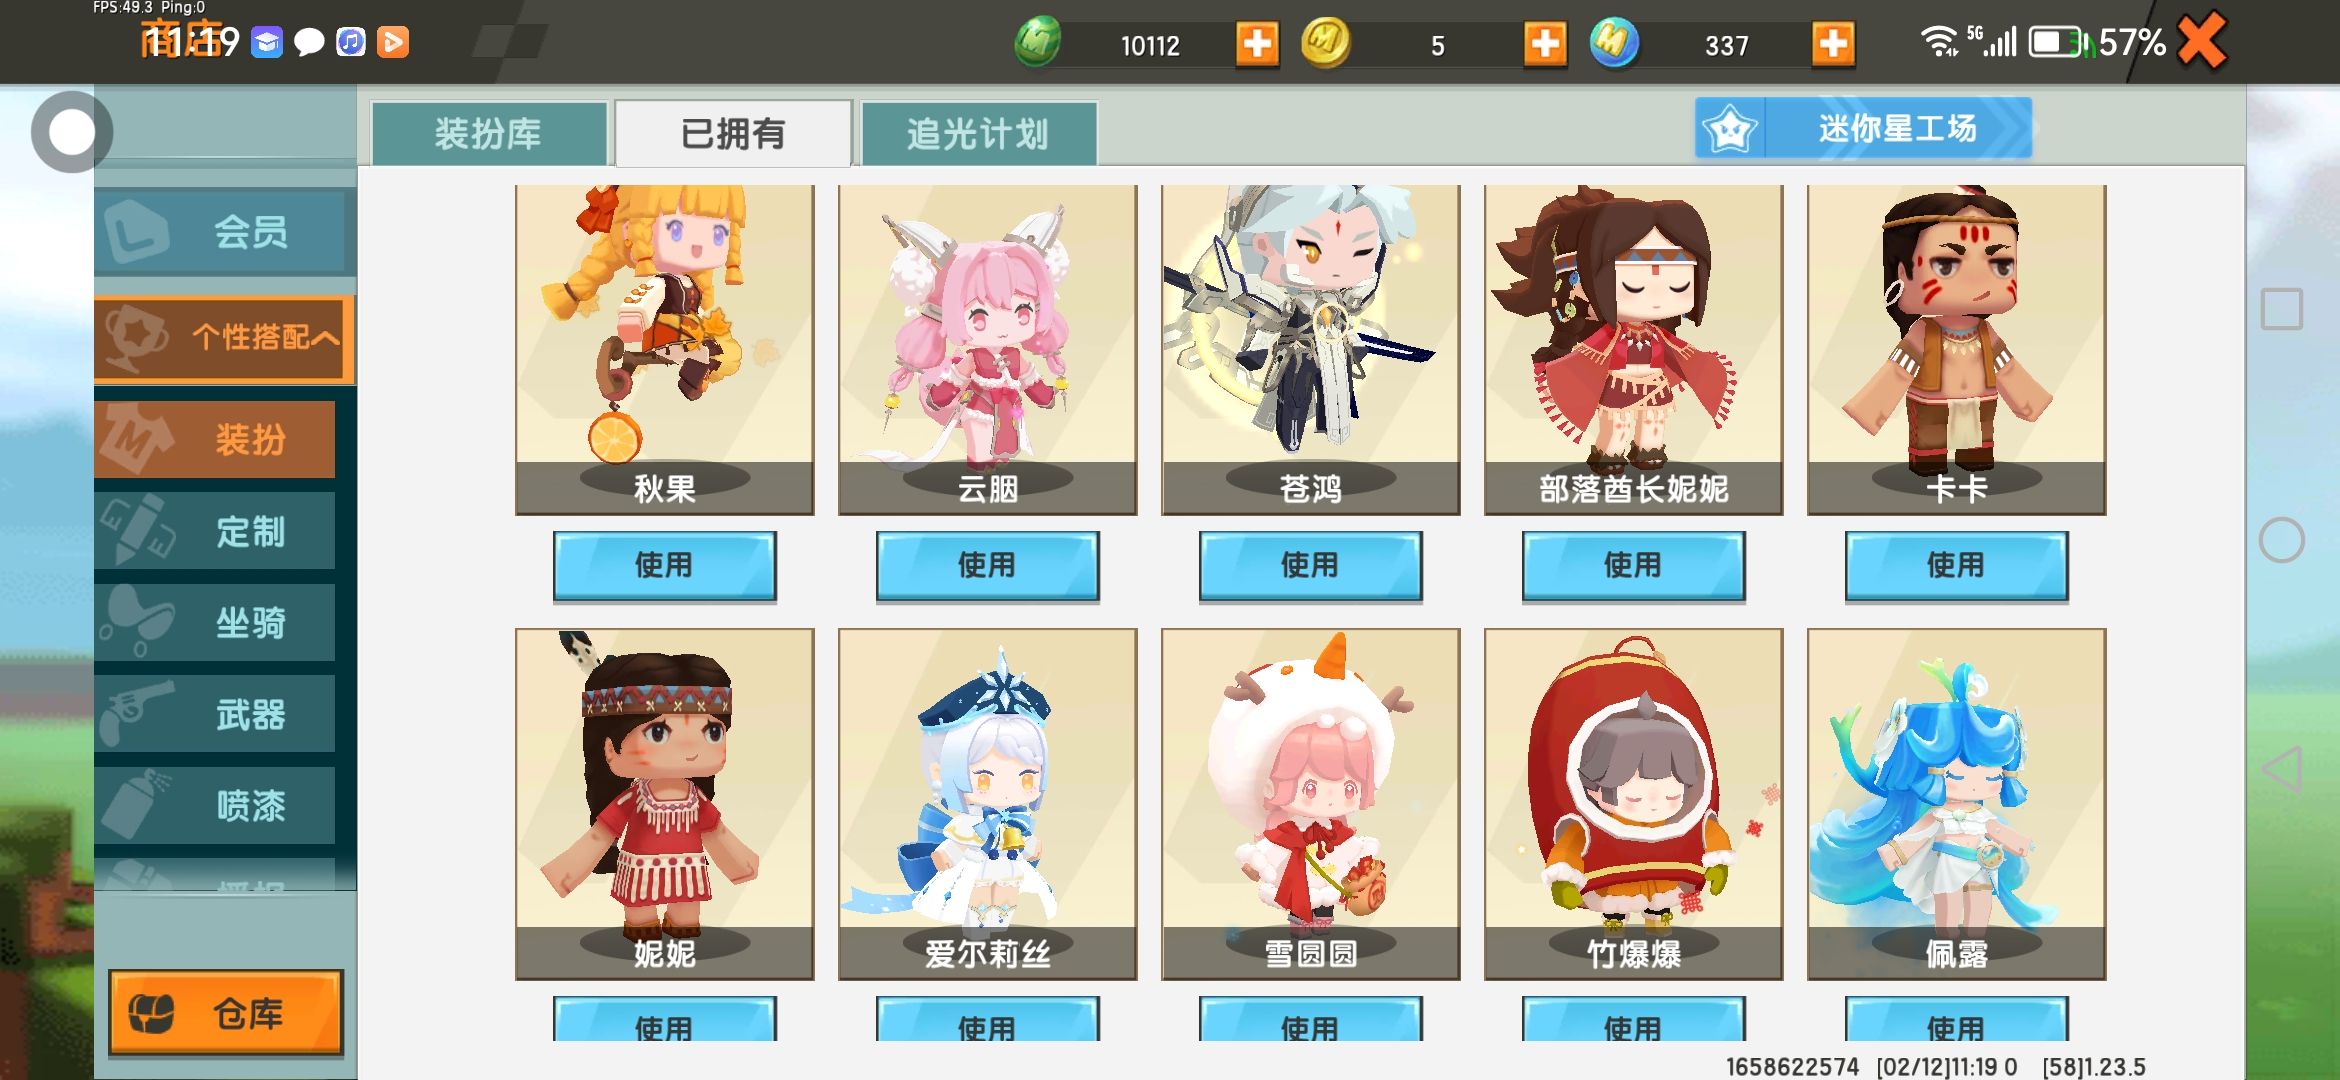The height and width of the screenshot is (1080, 2340).
Task: Tap the floating white circle button
Action: (71, 132)
